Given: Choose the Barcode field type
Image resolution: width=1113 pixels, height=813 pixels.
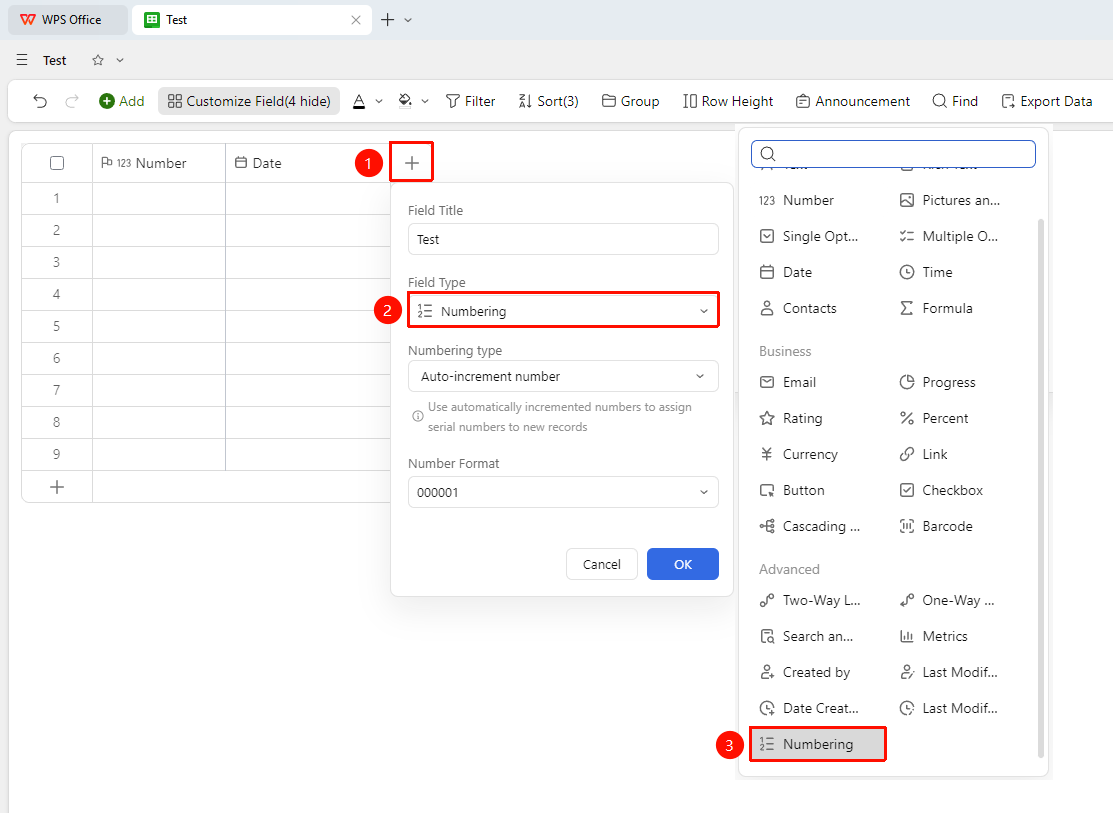Looking at the screenshot, I should 936,526.
